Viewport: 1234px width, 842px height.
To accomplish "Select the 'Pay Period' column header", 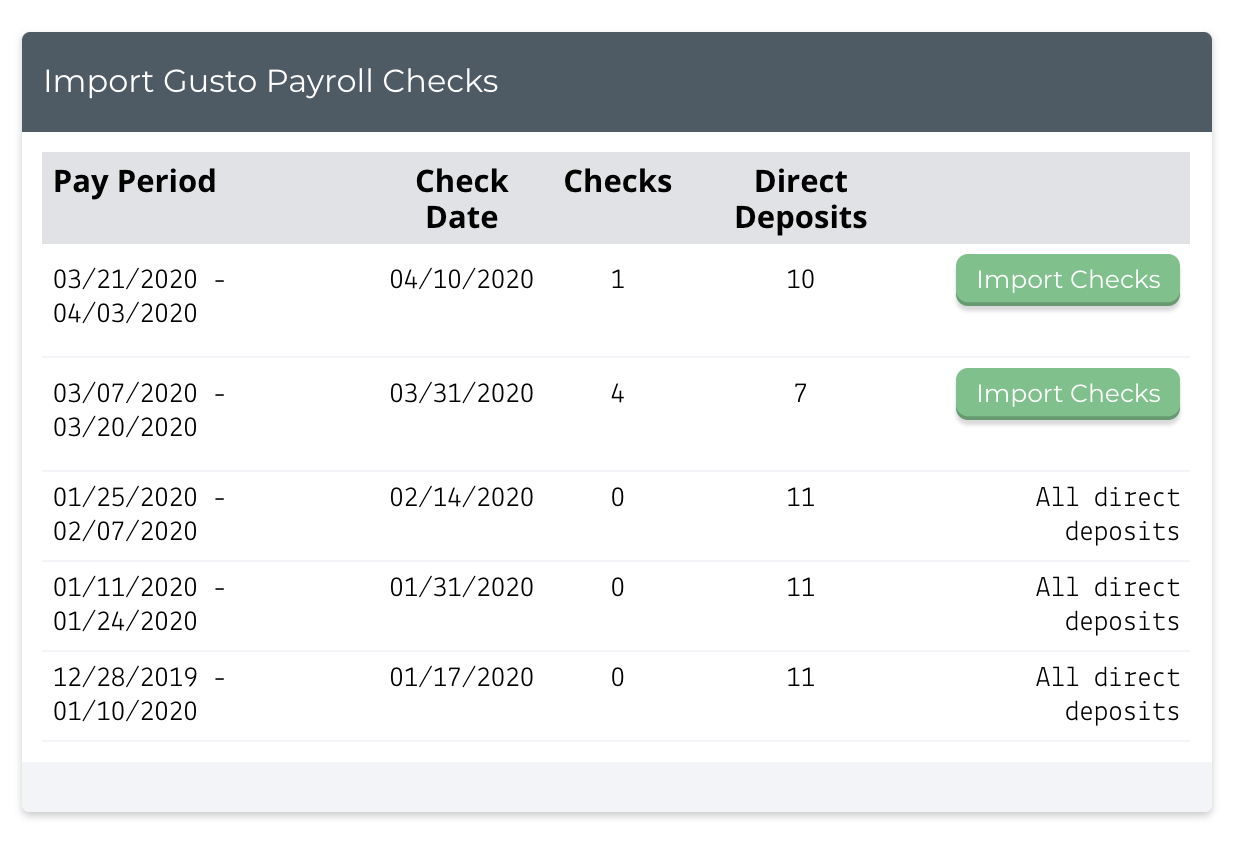I will click(135, 181).
